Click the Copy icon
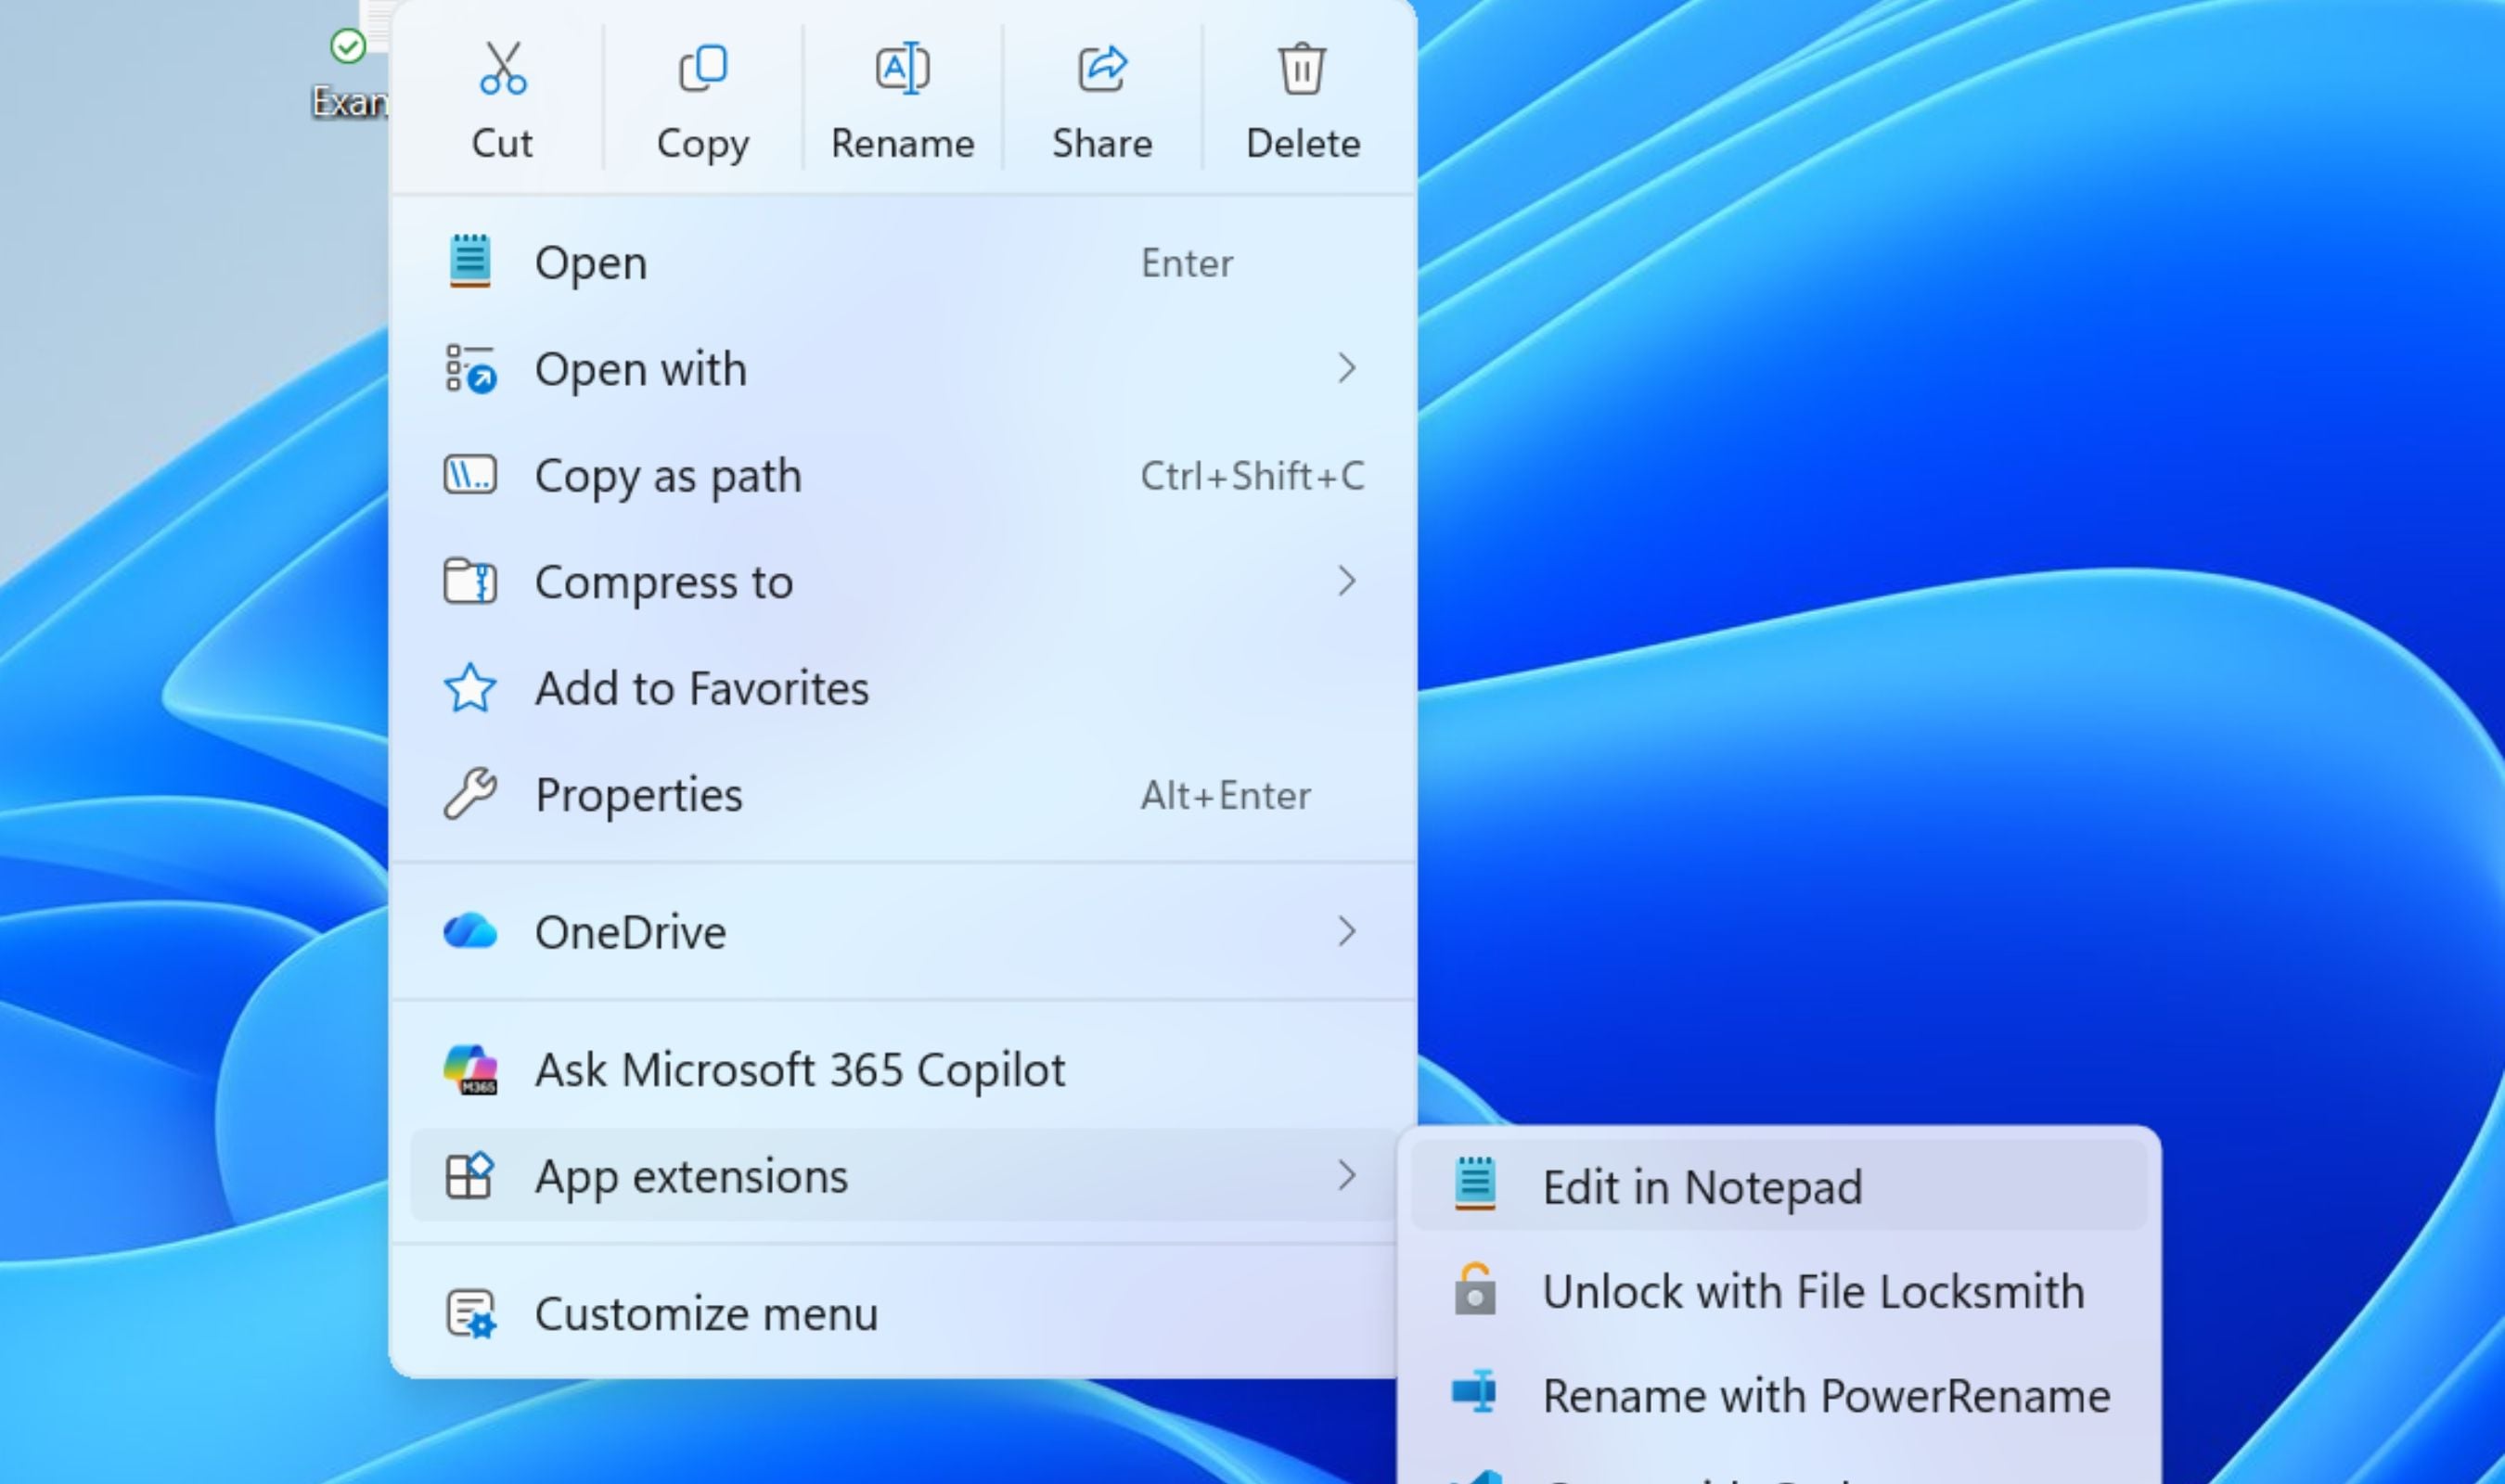Screen dimensions: 2505x1484 tap(703, 68)
